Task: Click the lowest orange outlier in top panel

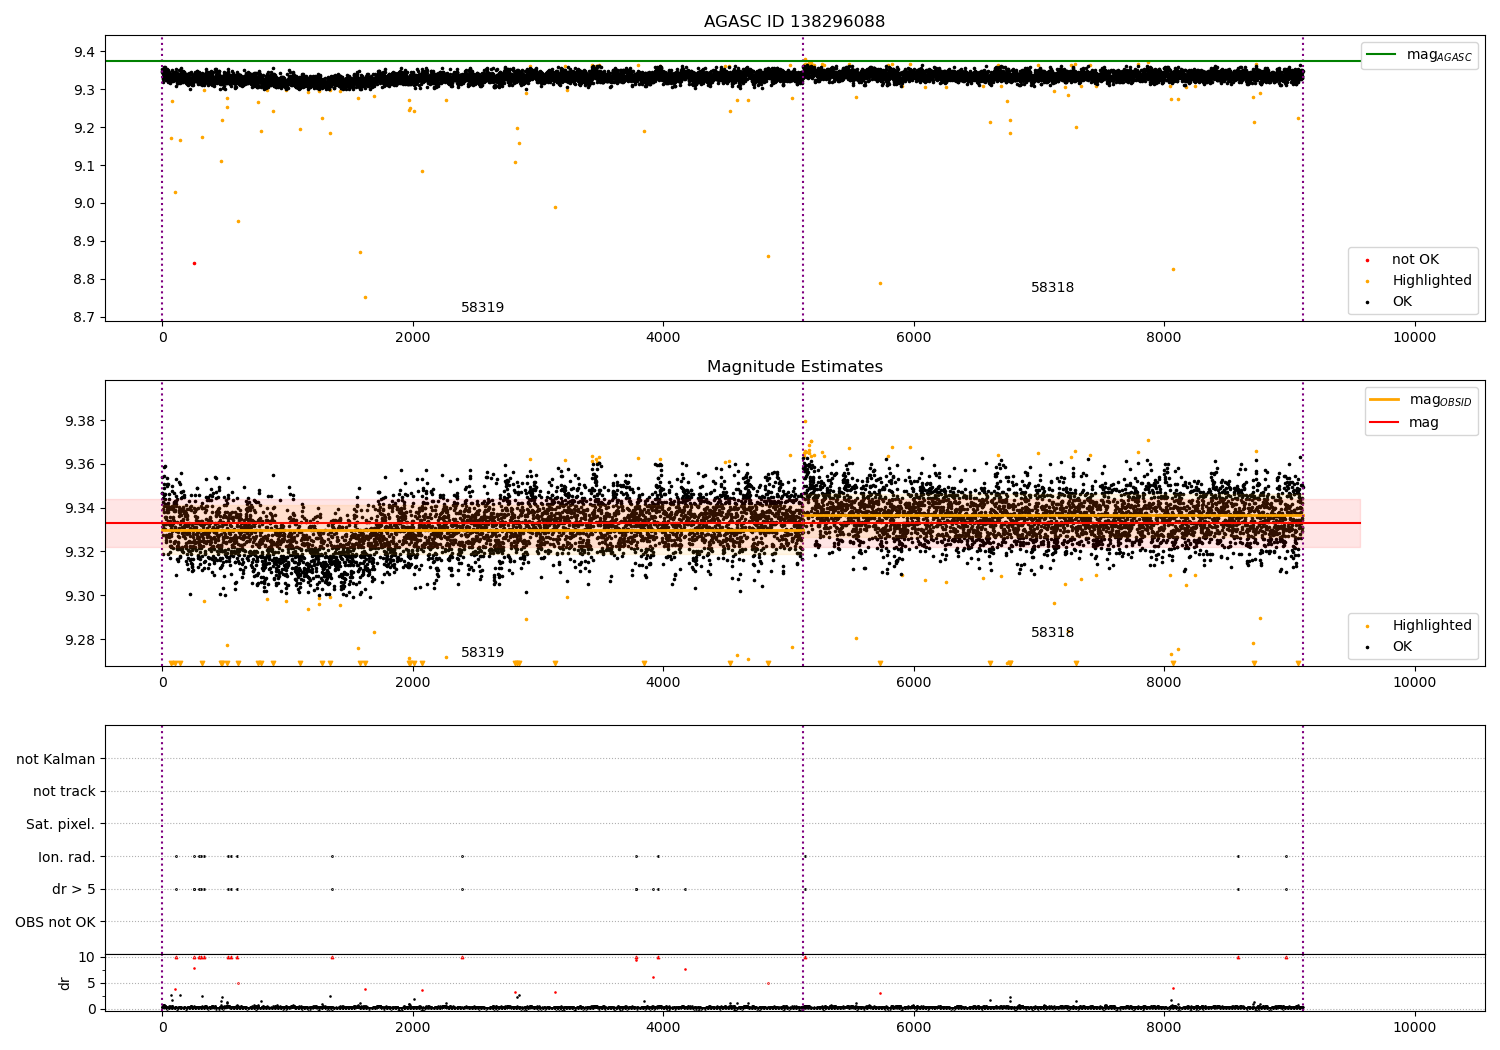Action: click(365, 297)
